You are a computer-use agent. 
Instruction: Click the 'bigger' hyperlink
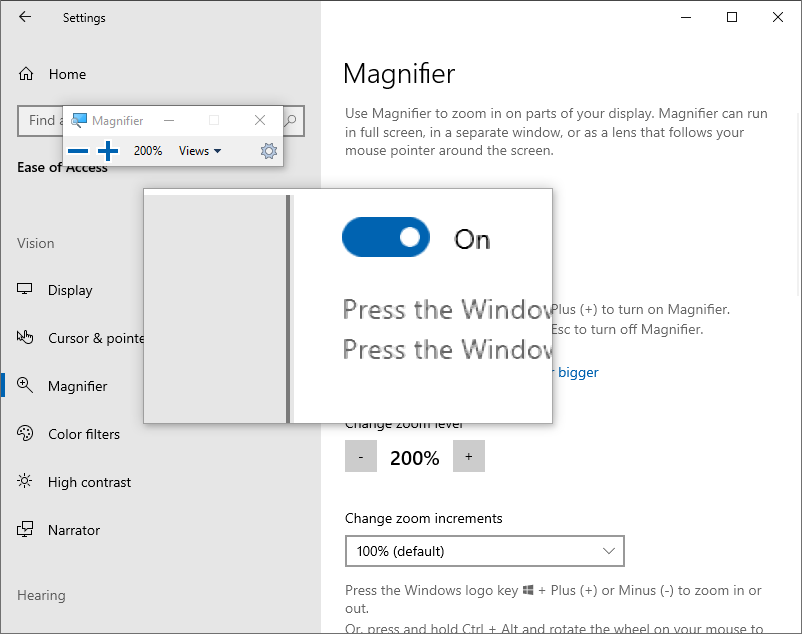click(578, 372)
